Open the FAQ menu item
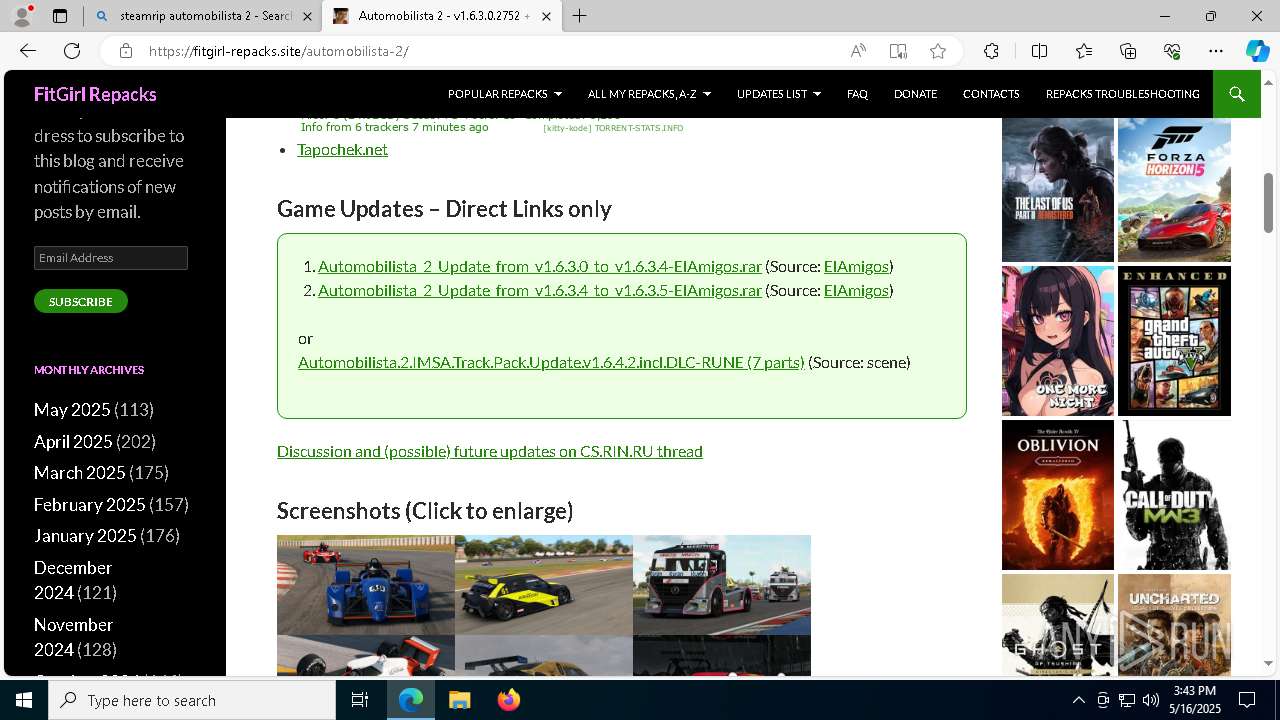 point(857,94)
